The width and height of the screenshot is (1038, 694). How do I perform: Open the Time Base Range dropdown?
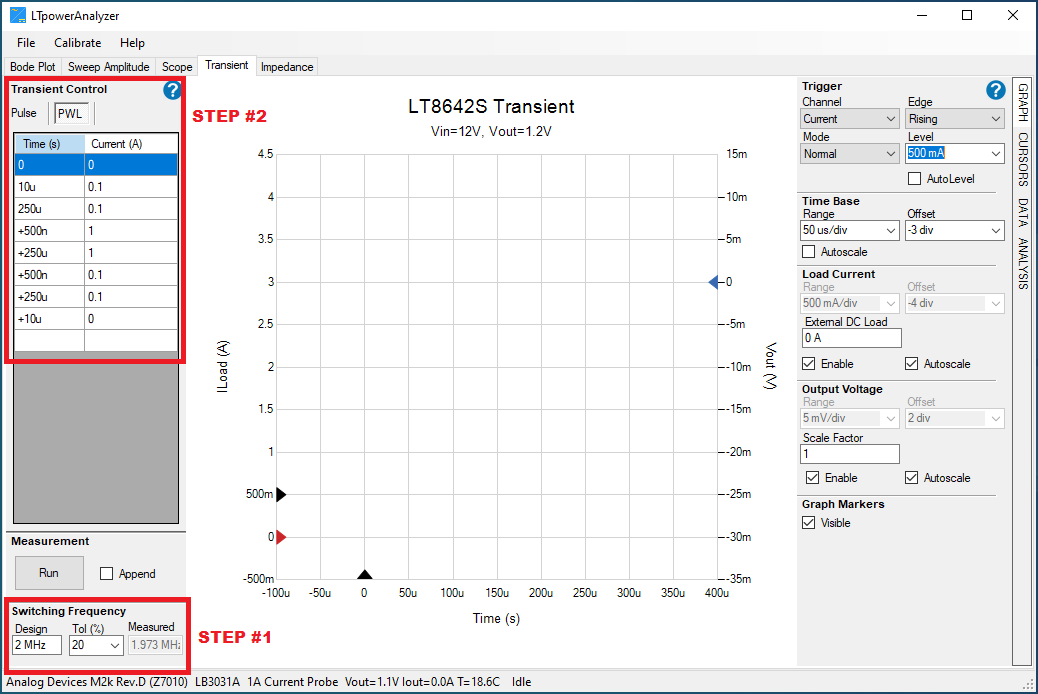849,230
